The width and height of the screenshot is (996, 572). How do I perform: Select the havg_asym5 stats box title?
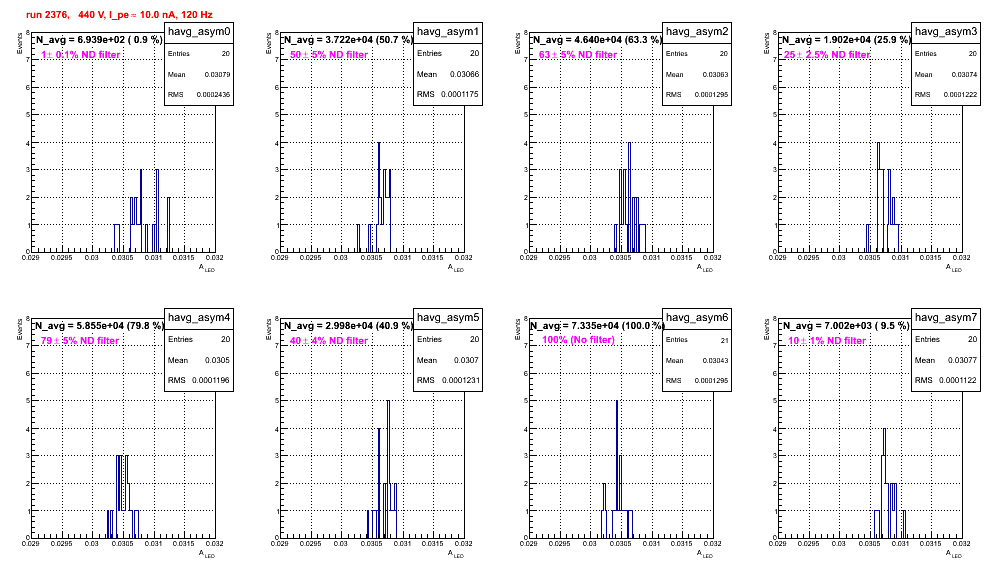[x=448, y=318]
